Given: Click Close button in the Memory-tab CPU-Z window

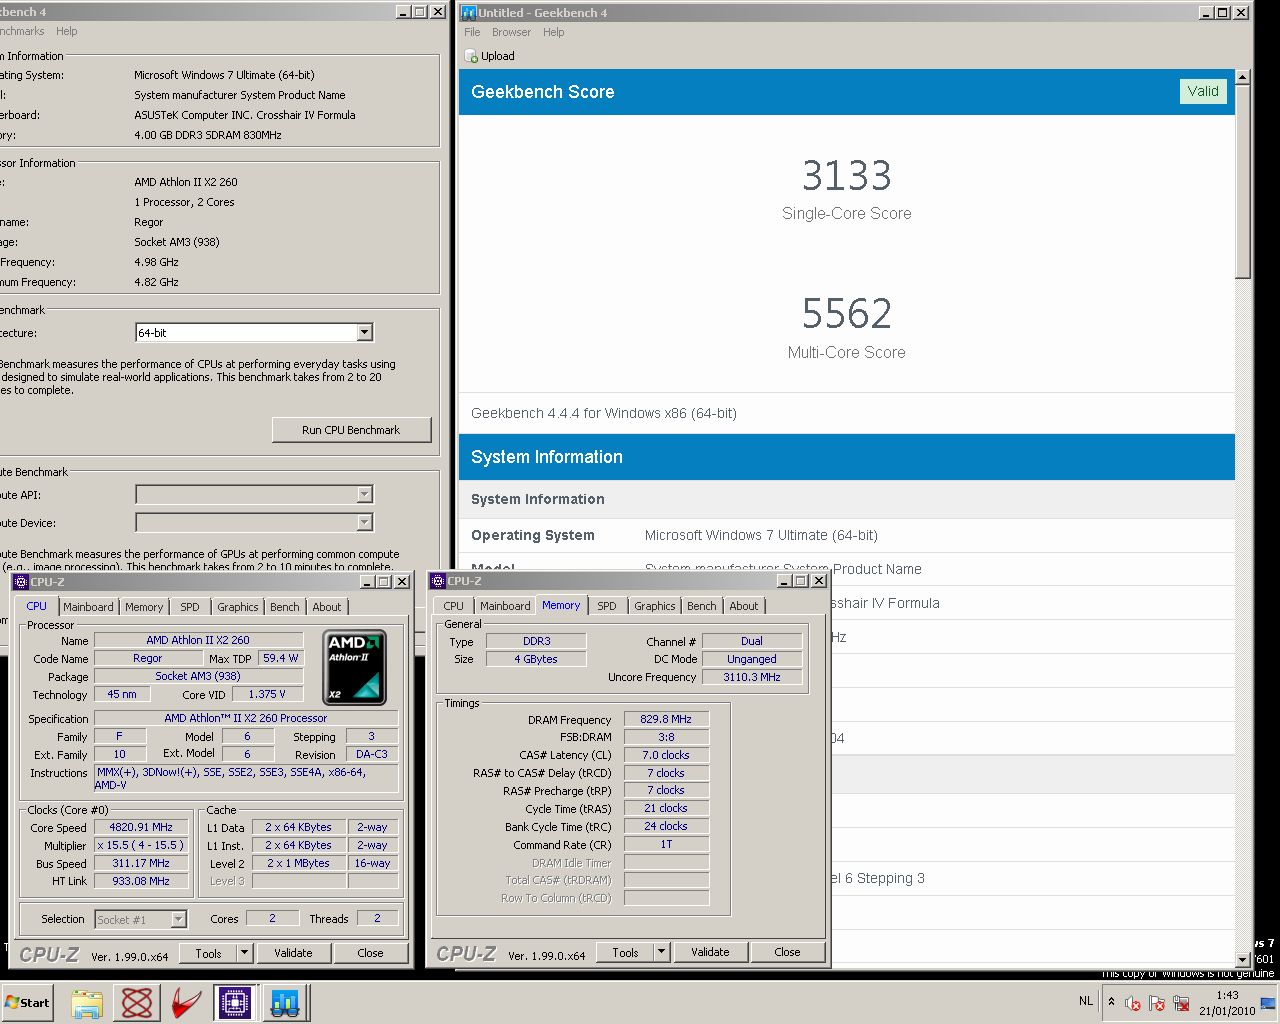Looking at the screenshot, I should (787, 952).
